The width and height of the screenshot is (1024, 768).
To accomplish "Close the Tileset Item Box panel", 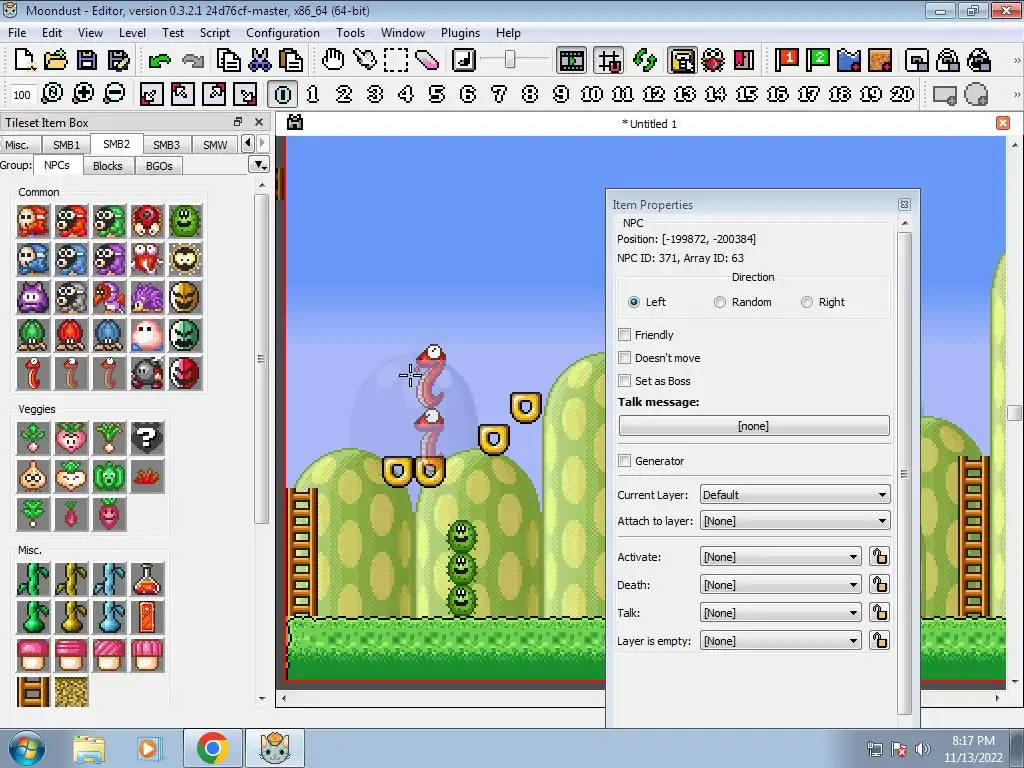I will (x=259, y=122).
